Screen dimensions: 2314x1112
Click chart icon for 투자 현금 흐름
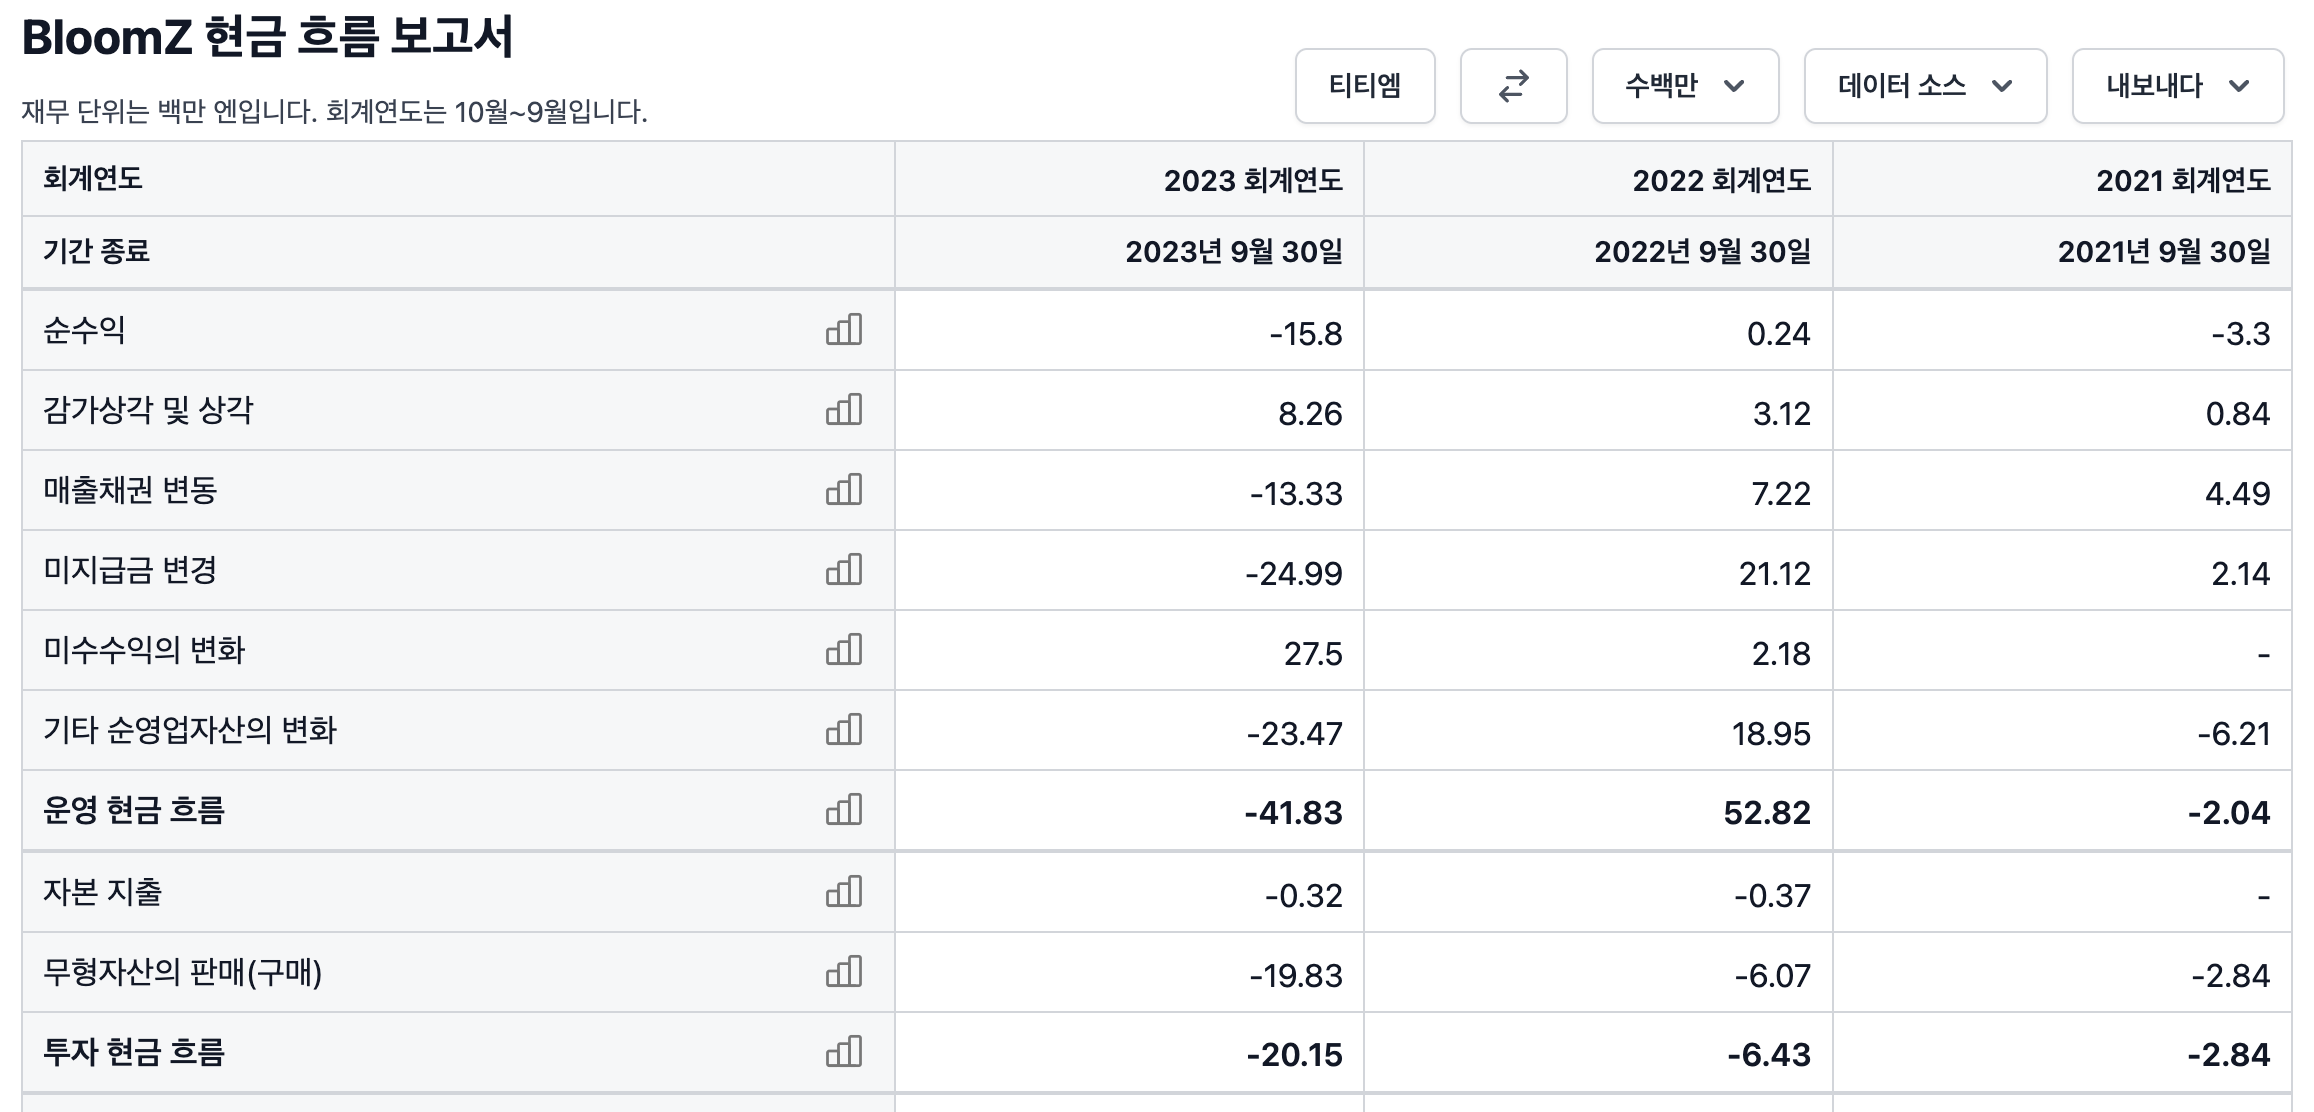(844, 1052)
